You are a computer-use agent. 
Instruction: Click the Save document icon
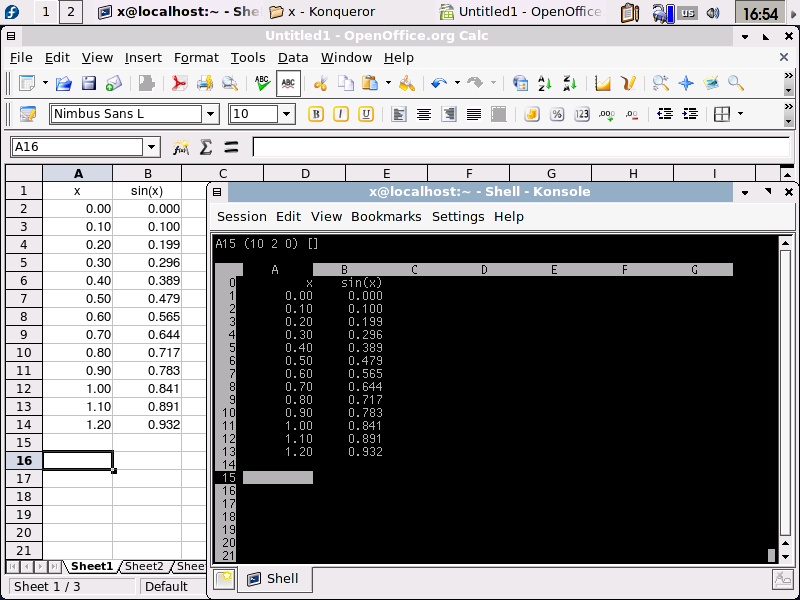pos(89,84)
